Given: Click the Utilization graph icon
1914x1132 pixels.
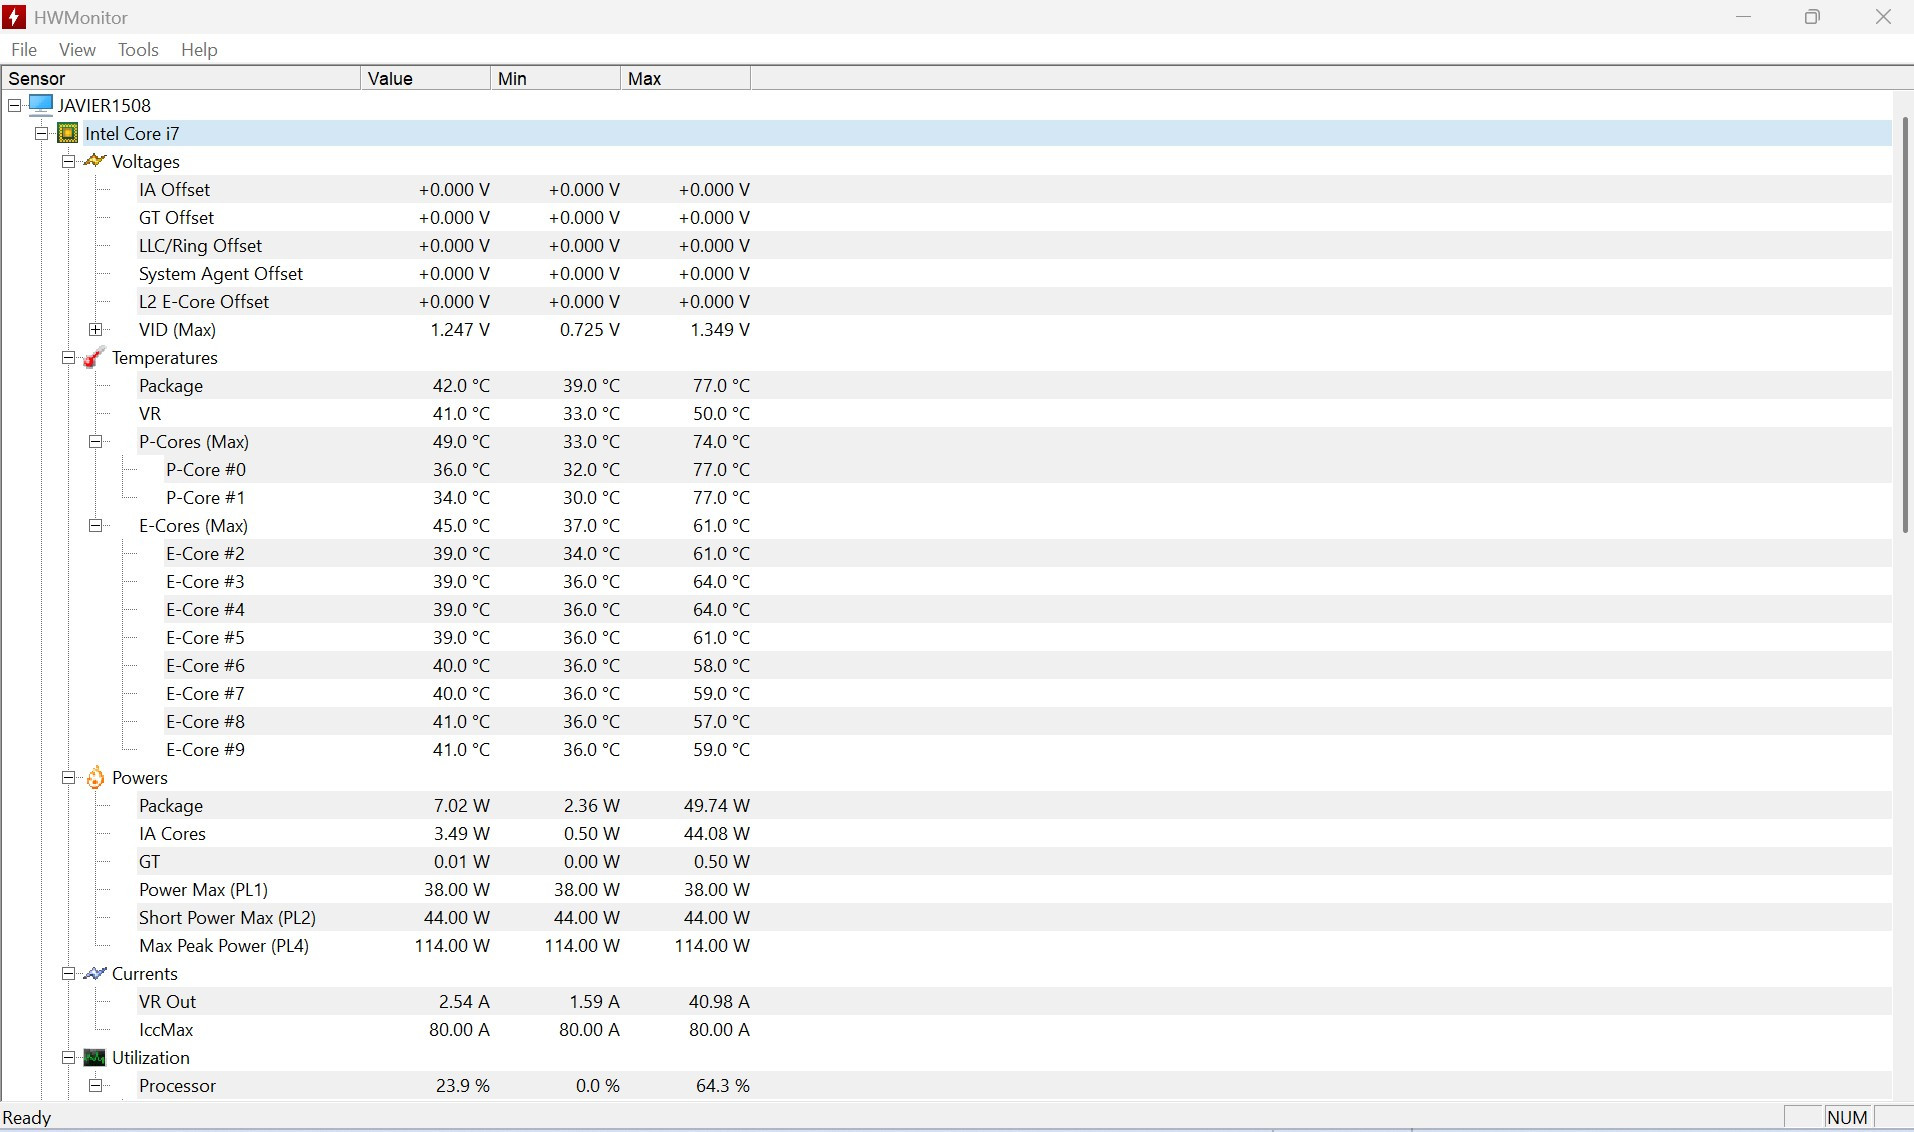Looking at the screenshot, I should (x=95, y=1057).
